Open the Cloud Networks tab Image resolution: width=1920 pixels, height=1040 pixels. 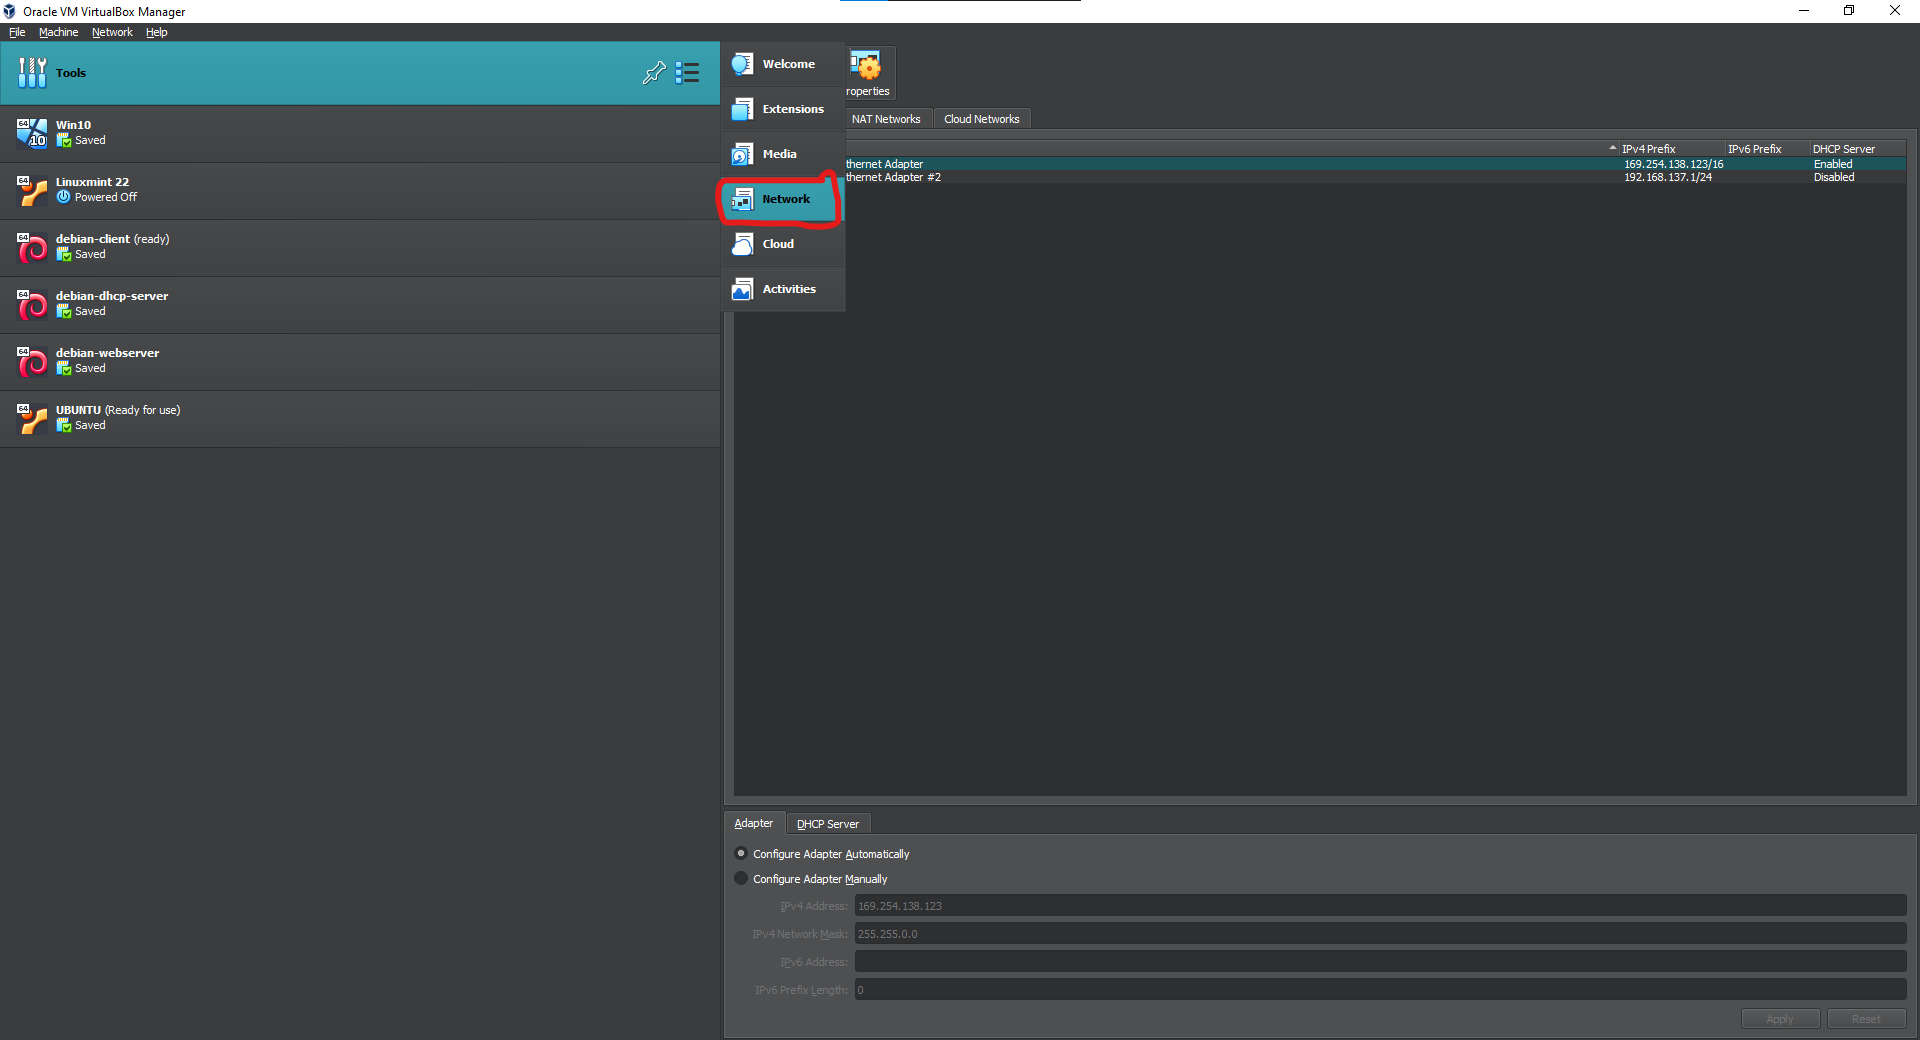click(x=981, y=119)
